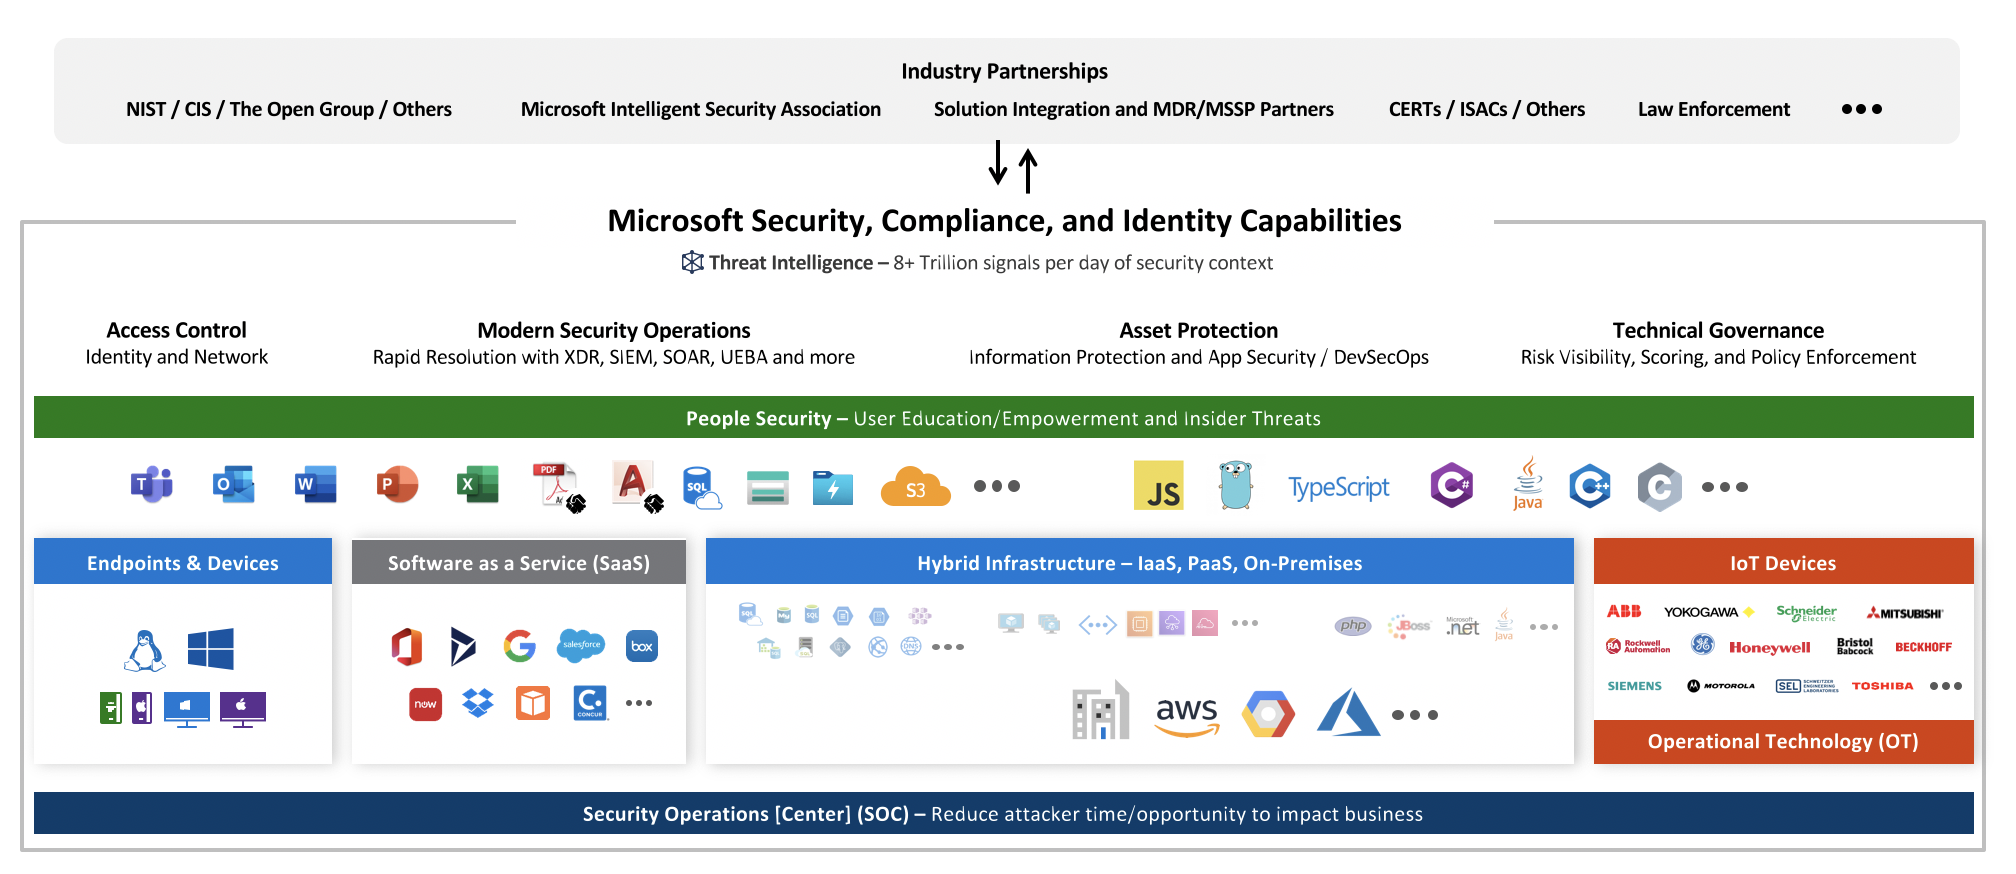Select the Yokogawa logo
Screen dimensions: 2016x874
[1708, 612]
